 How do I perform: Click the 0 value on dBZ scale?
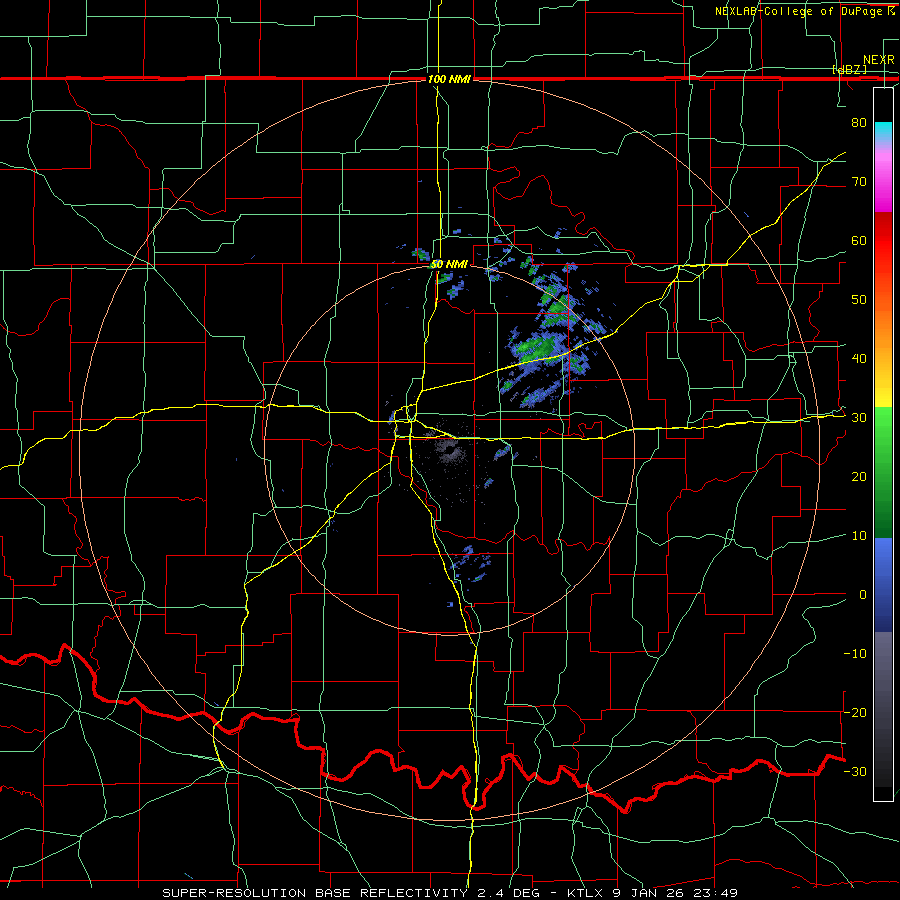pos(863,595)
